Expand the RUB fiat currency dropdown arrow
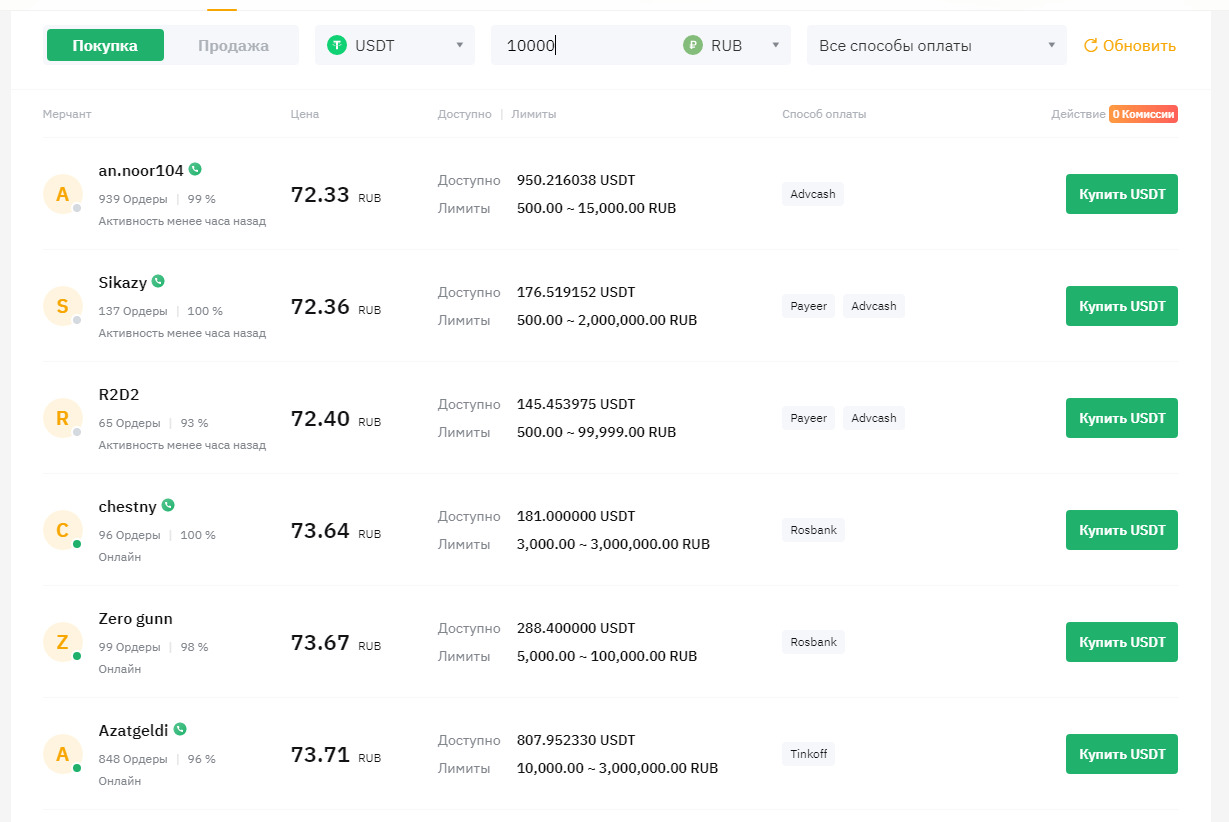Viewport: 1229px width, 822px height. [x=775, y=45]
